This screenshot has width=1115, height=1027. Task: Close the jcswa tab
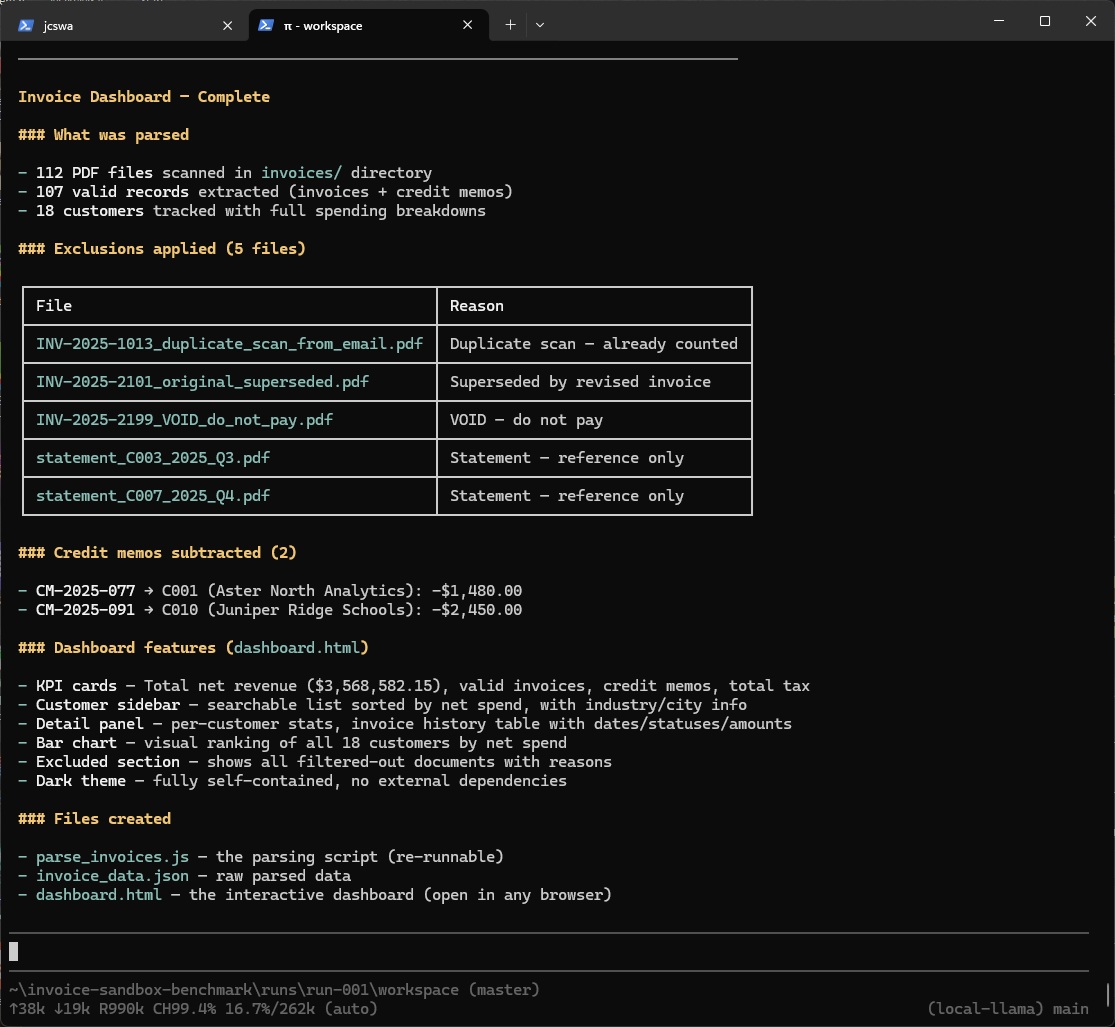click(228, 26)
